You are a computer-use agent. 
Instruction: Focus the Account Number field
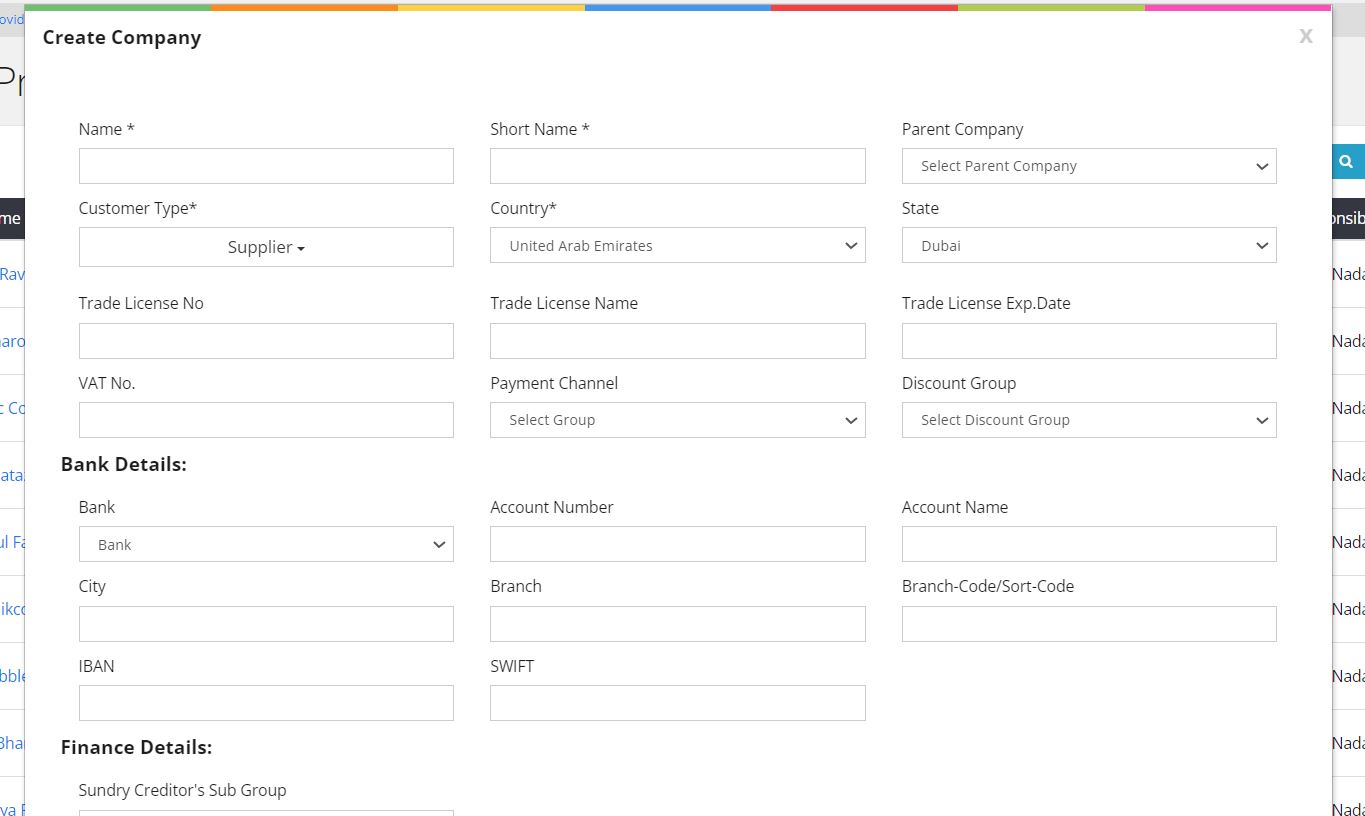click(677, 544)
